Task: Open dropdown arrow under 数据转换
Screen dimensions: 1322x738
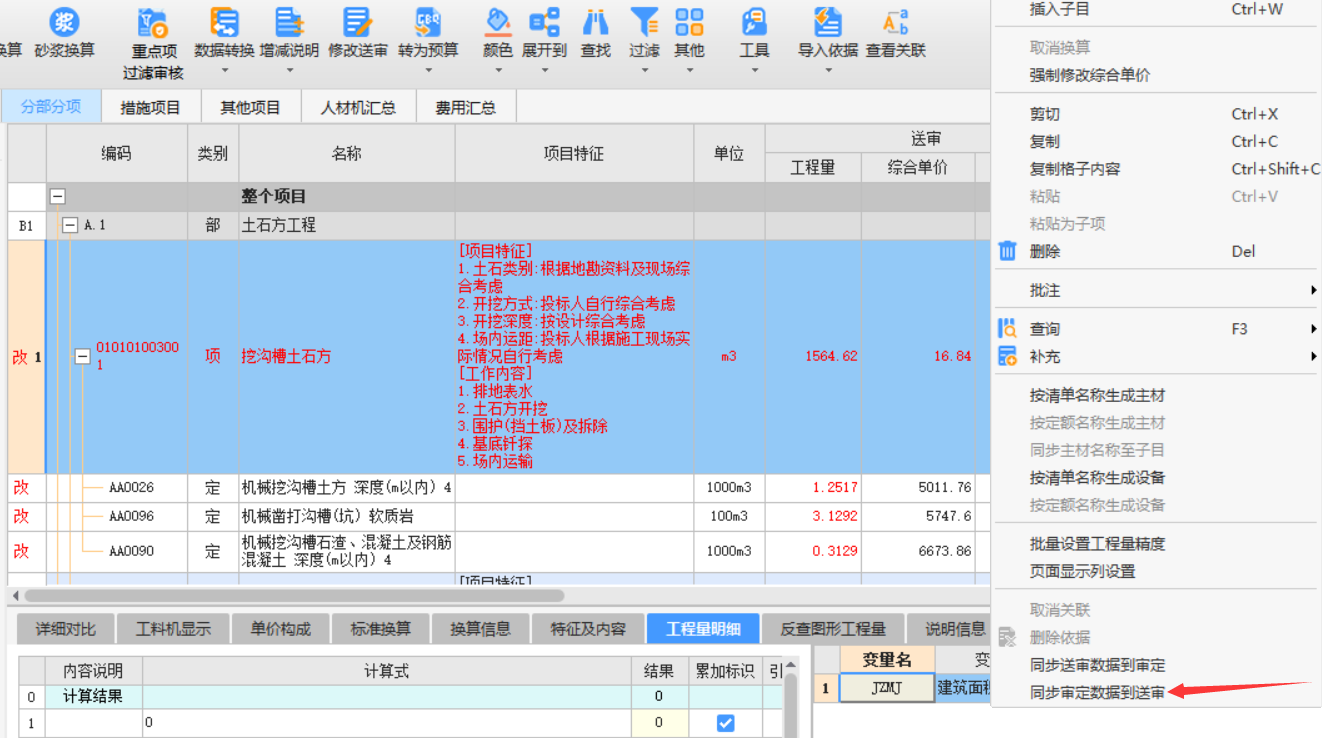Action: (224, 71)
